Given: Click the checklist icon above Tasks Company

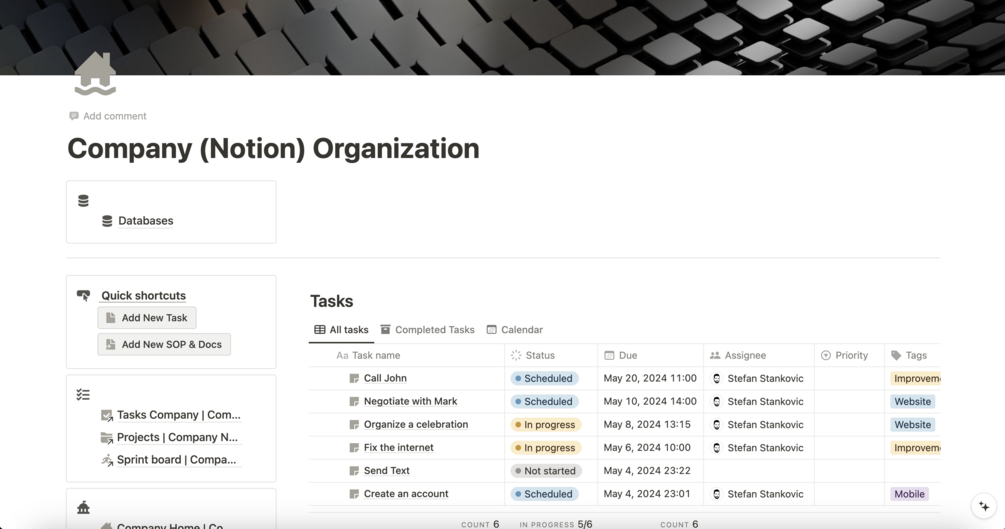Looking at the screenshot, I should coord(83,395).
